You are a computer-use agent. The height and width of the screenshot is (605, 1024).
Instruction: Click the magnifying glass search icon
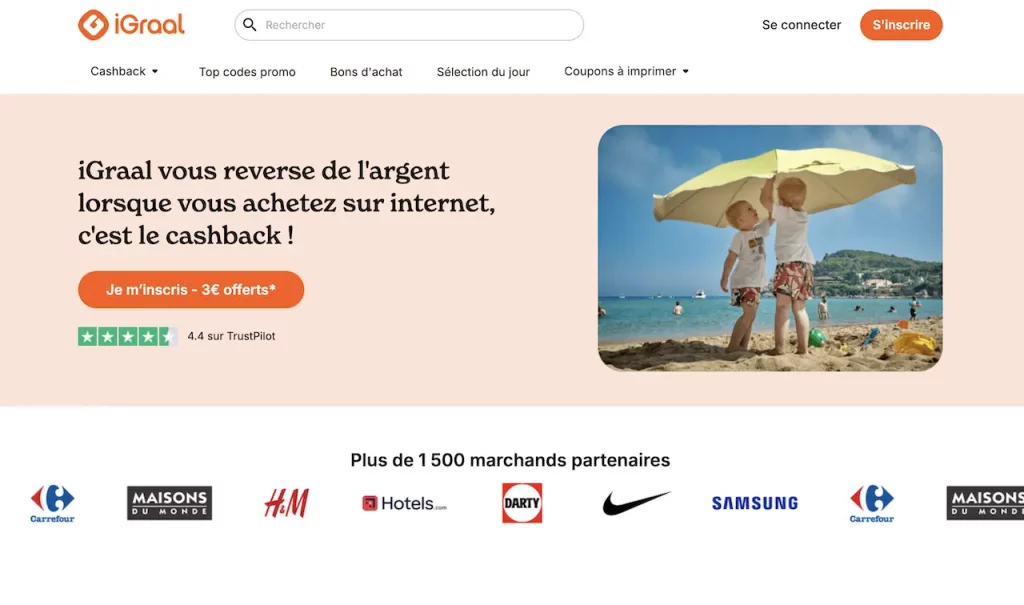pyautogui.click(x=249, y=25)
